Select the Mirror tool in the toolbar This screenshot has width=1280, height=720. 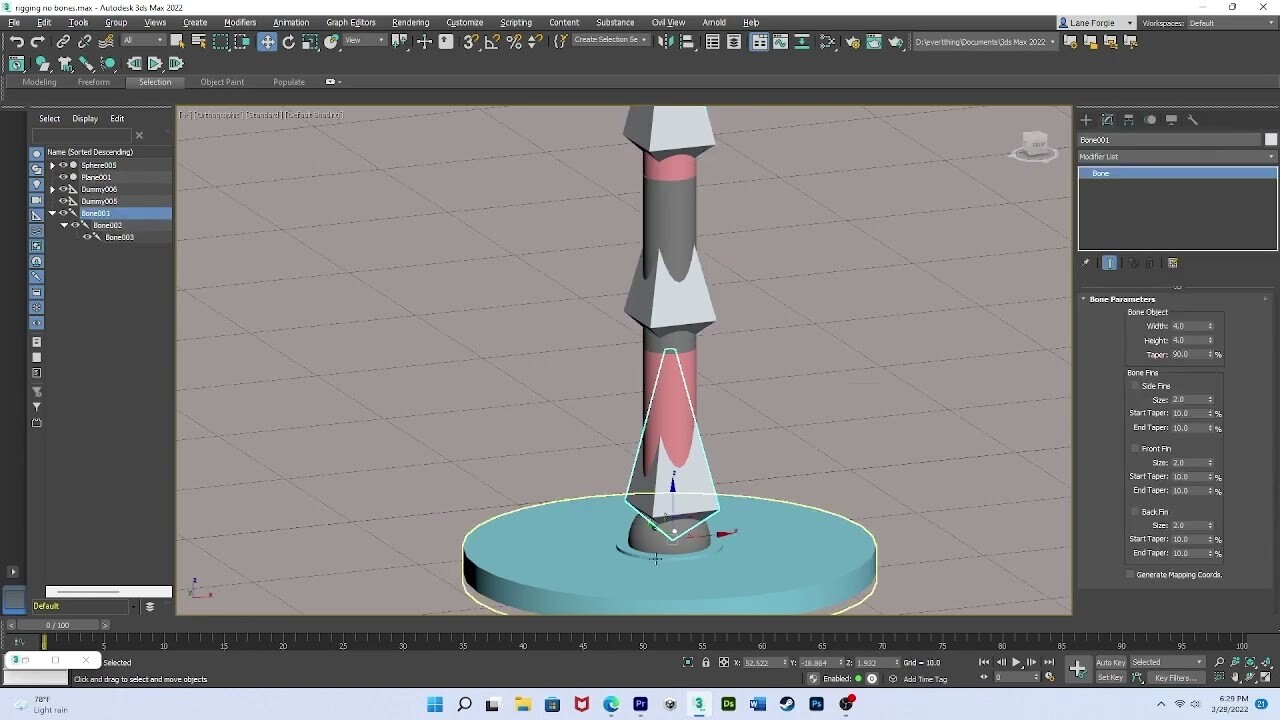[x=664, y=41]
